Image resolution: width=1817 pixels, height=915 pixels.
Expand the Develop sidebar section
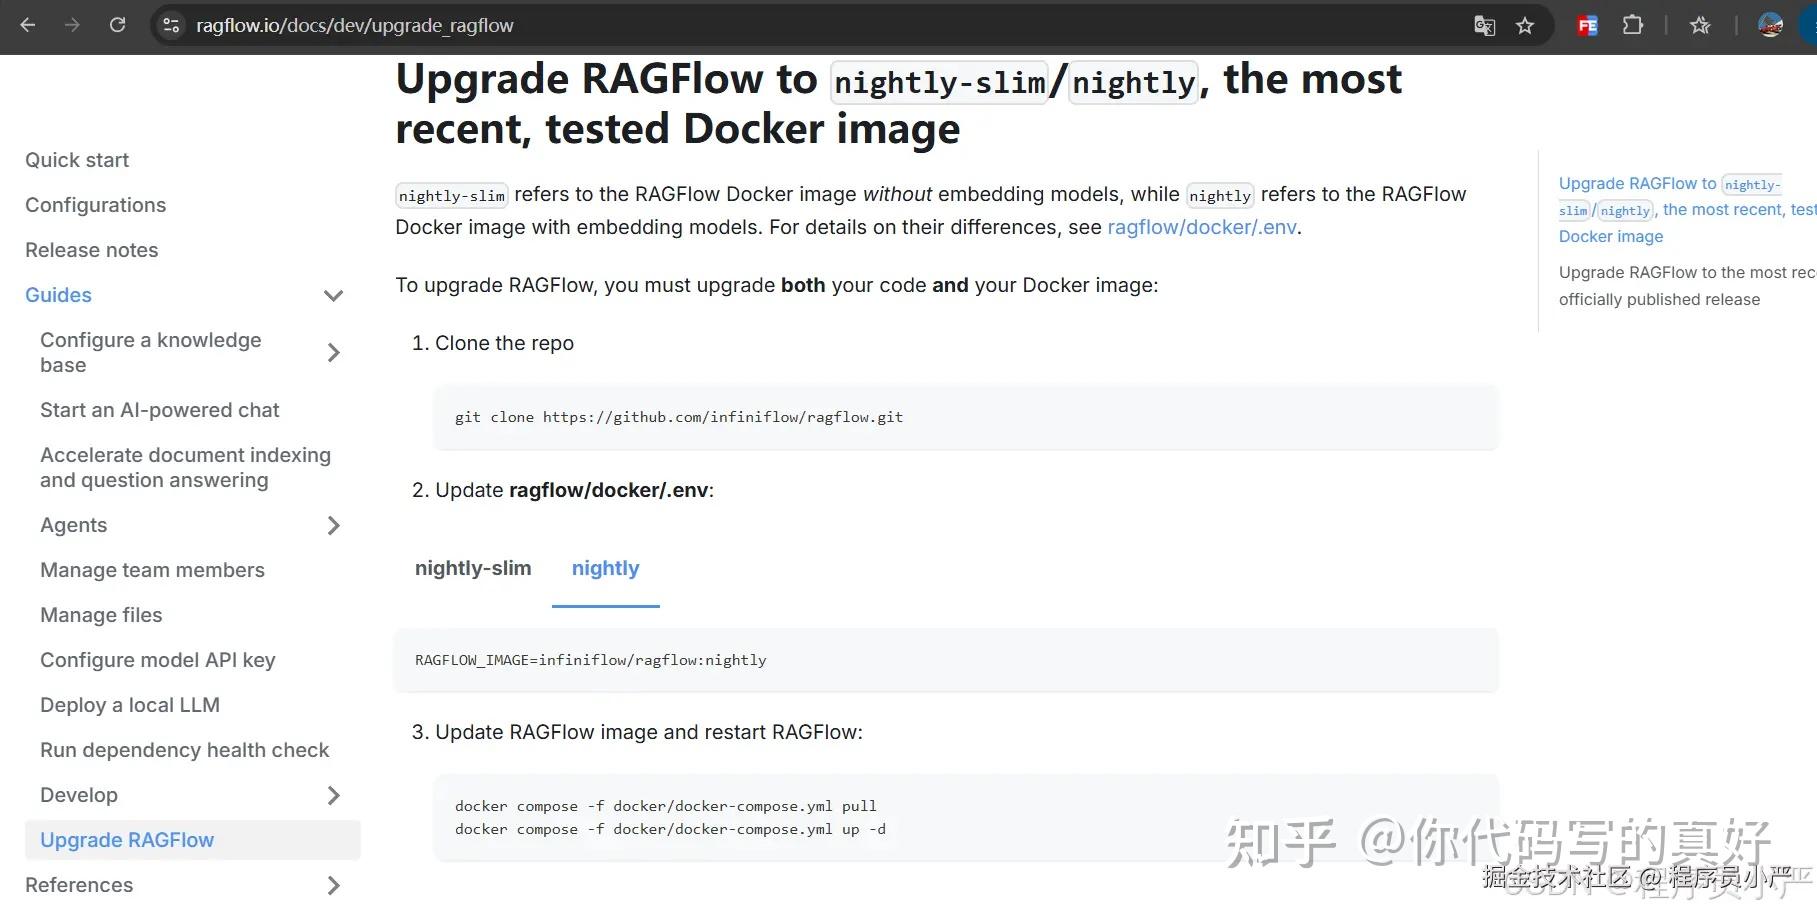pyautogui.click(x=333, y=795)
